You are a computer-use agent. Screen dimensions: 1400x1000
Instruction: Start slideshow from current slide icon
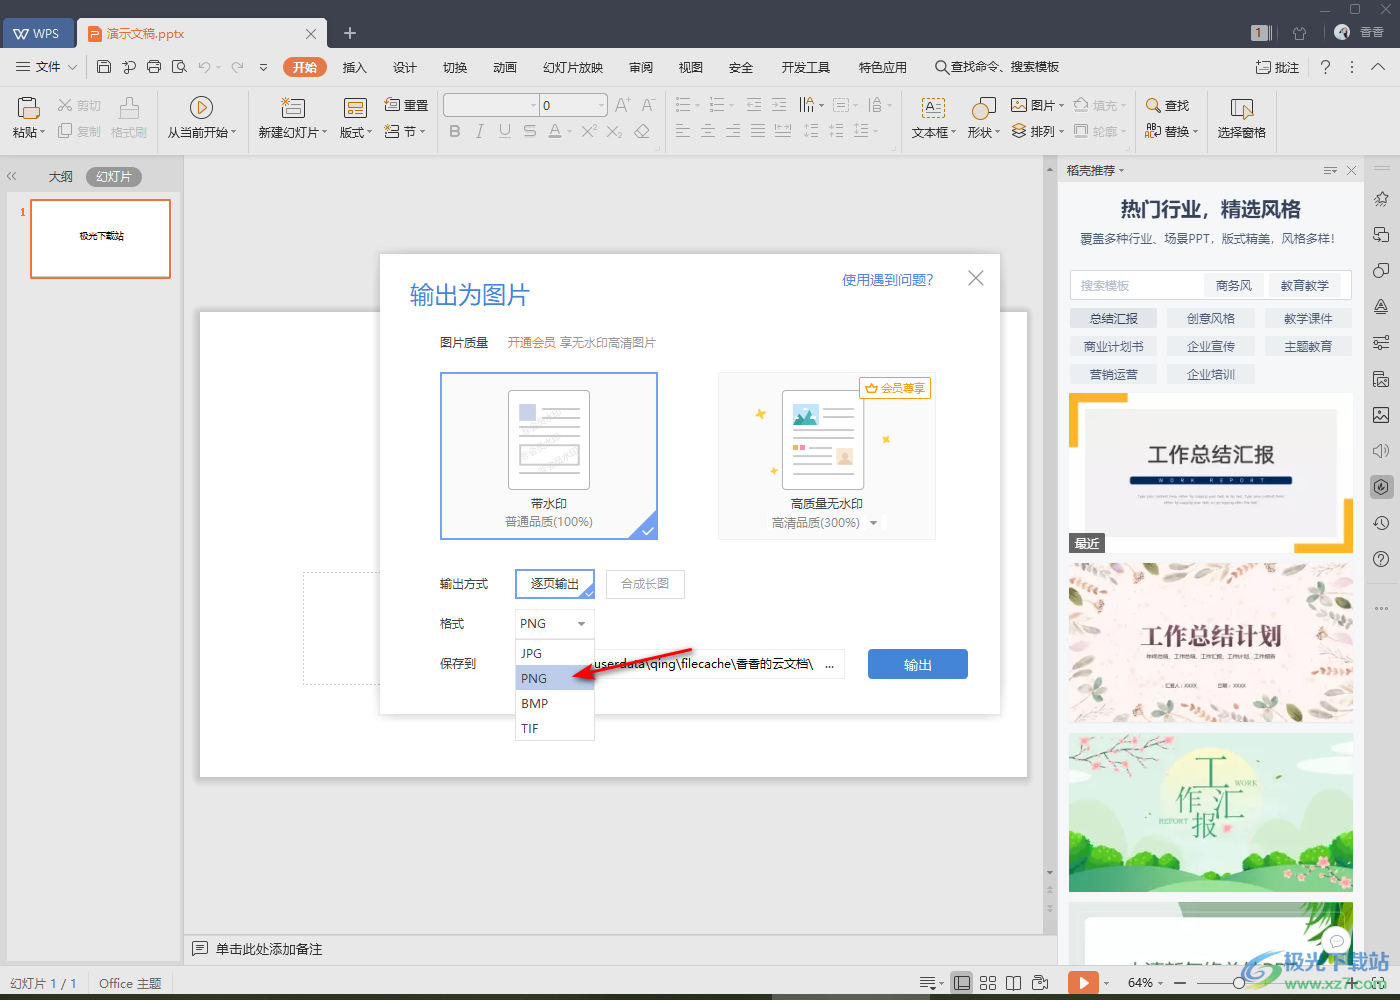click(x=201, y=107)
